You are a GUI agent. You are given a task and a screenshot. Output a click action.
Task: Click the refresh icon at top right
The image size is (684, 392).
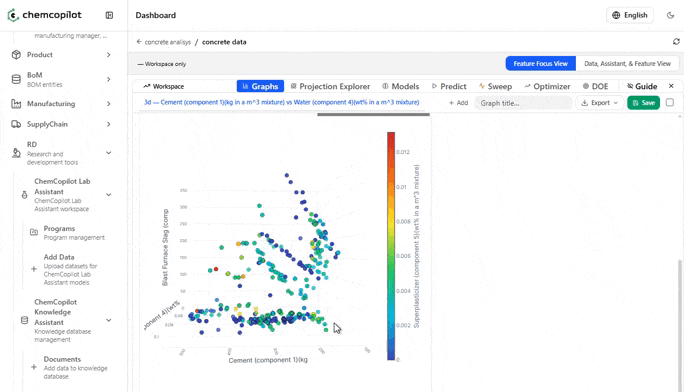point(676,41)
